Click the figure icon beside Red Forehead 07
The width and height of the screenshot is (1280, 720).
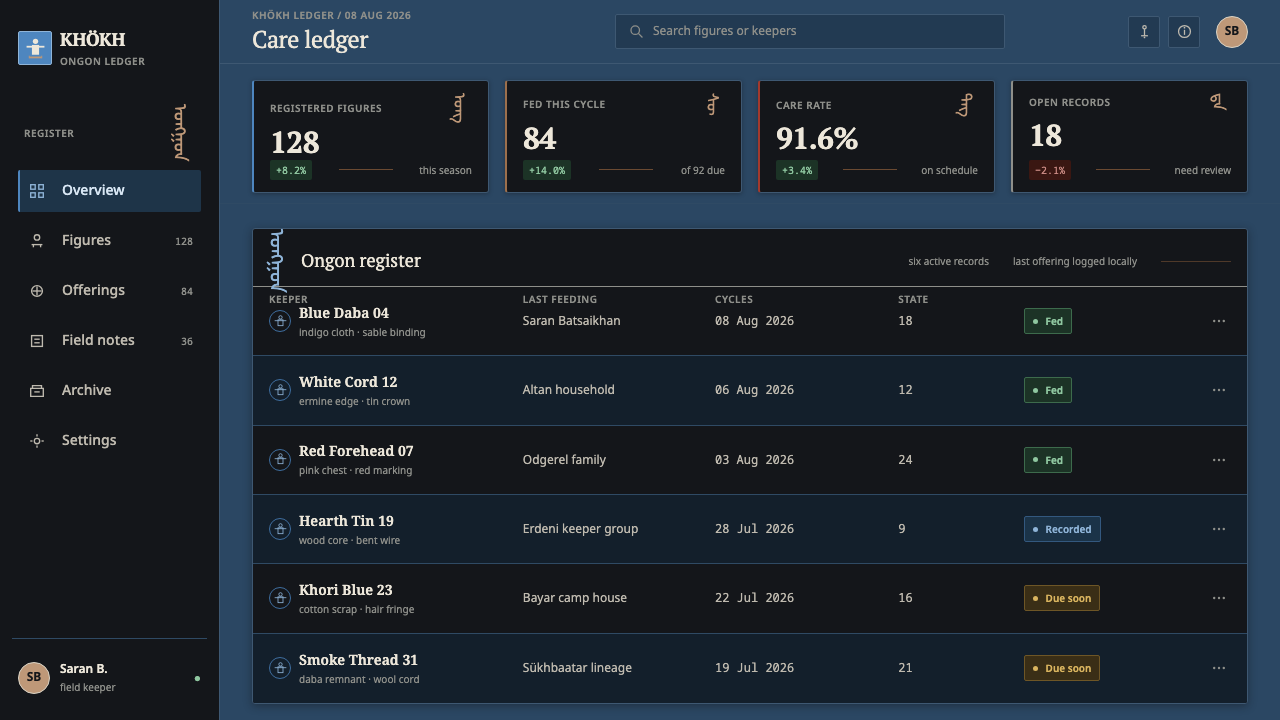click(280, 459)
